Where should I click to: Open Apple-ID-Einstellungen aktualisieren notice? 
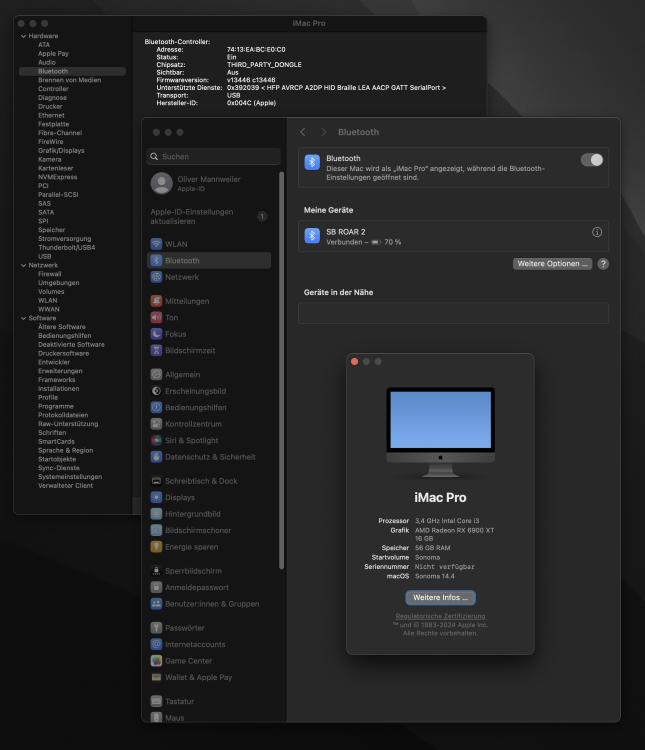click(x=209, y=217)
